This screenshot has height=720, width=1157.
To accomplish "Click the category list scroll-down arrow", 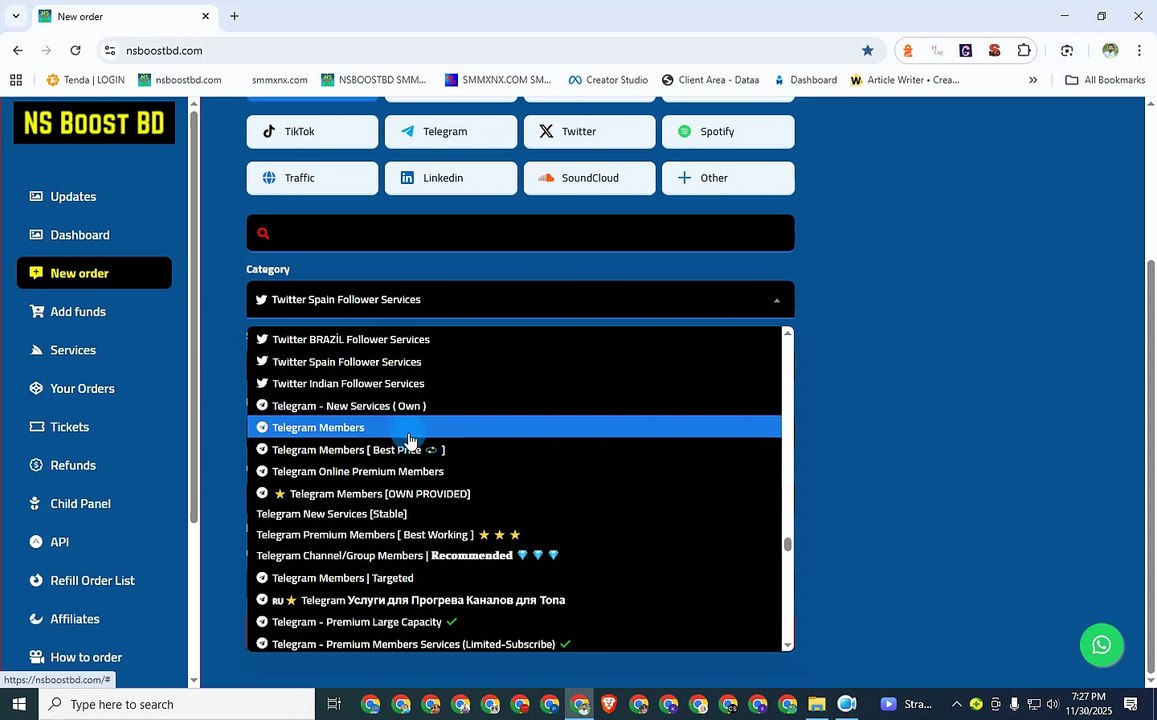I will tap(787, 645).
